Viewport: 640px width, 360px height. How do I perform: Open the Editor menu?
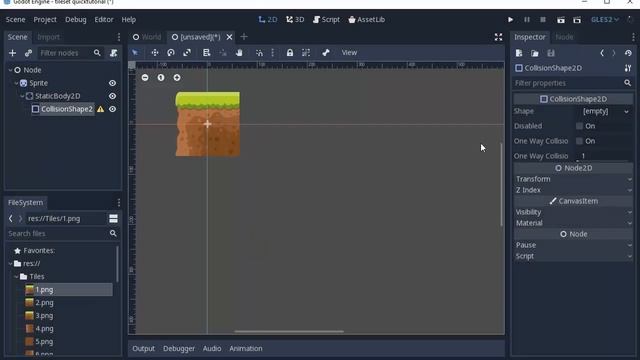tap(104, 20)
